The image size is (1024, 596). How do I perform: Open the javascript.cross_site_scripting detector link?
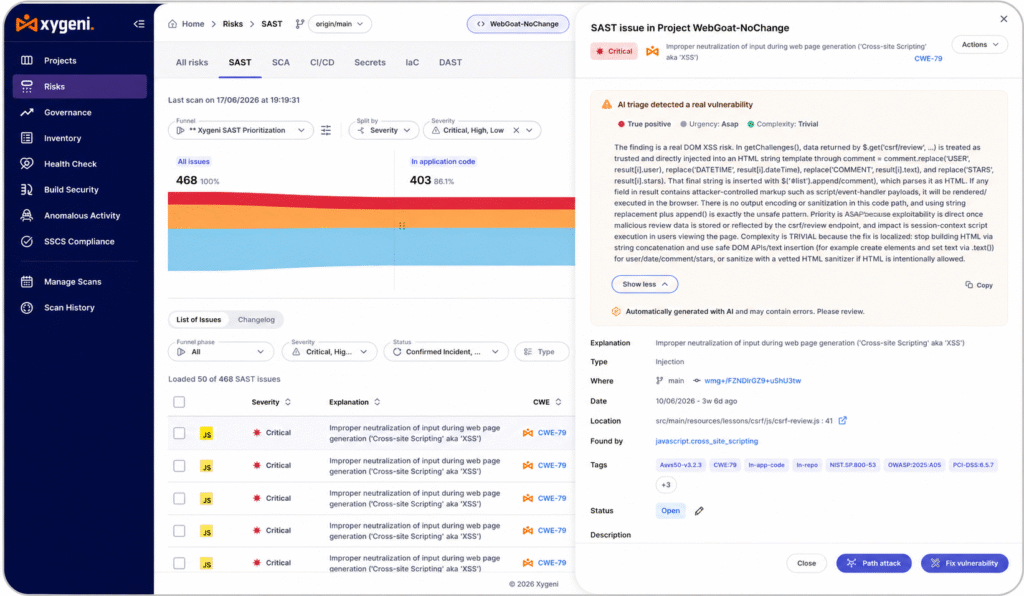(x=707, y=441)
